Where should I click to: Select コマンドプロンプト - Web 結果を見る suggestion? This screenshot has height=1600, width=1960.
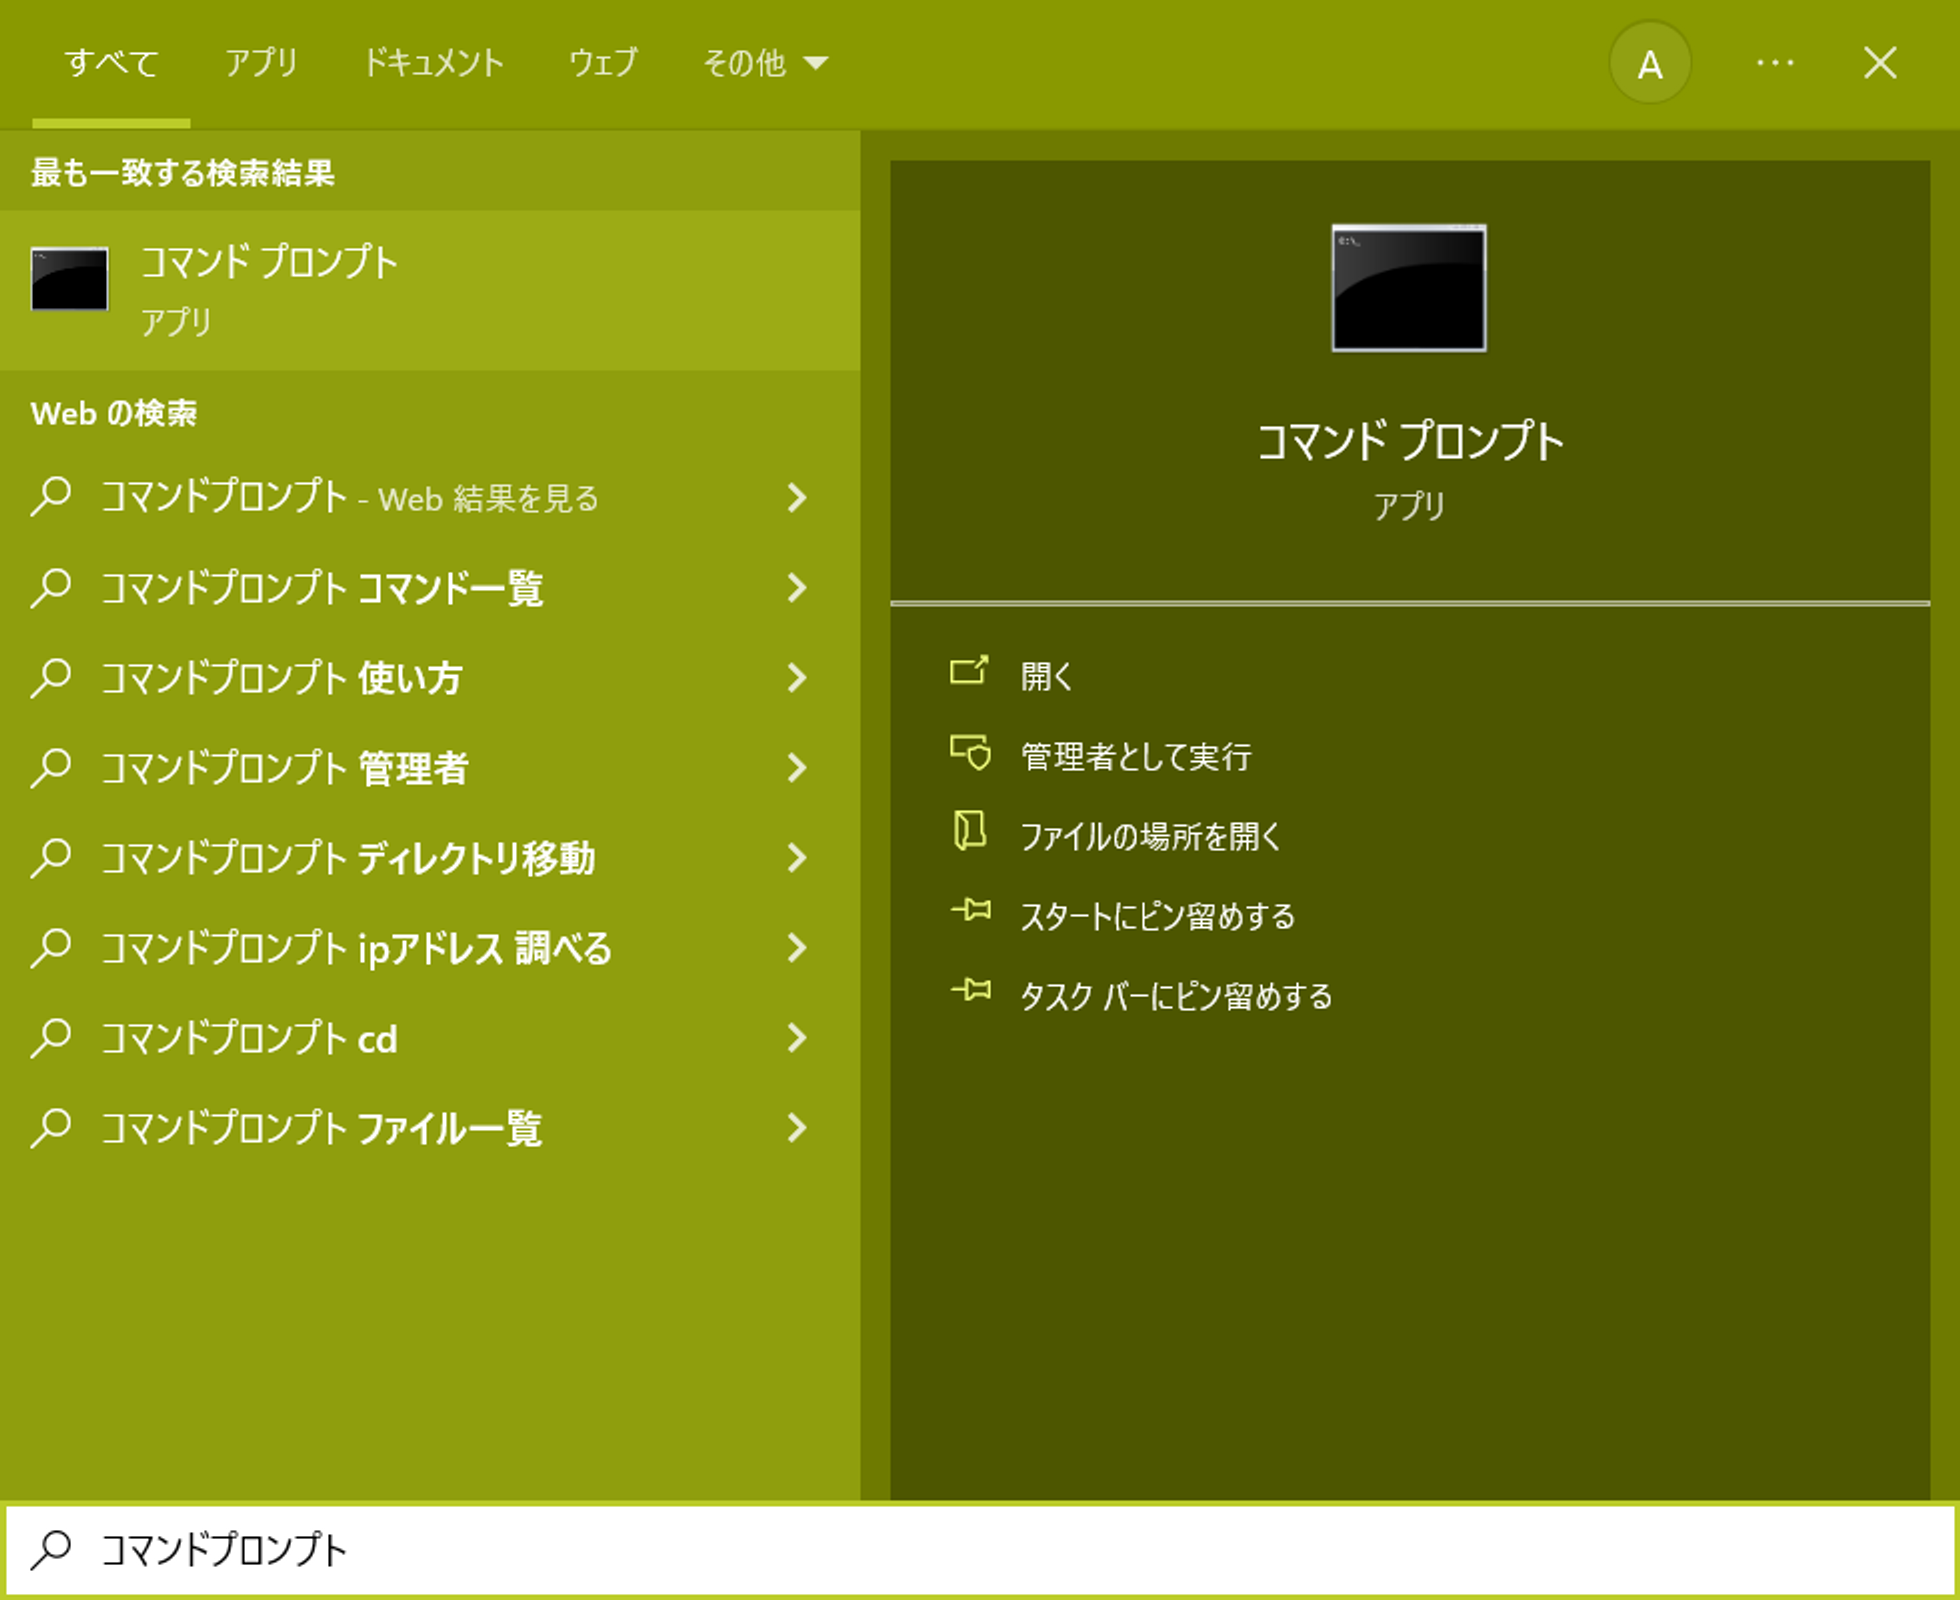point(350,497)
